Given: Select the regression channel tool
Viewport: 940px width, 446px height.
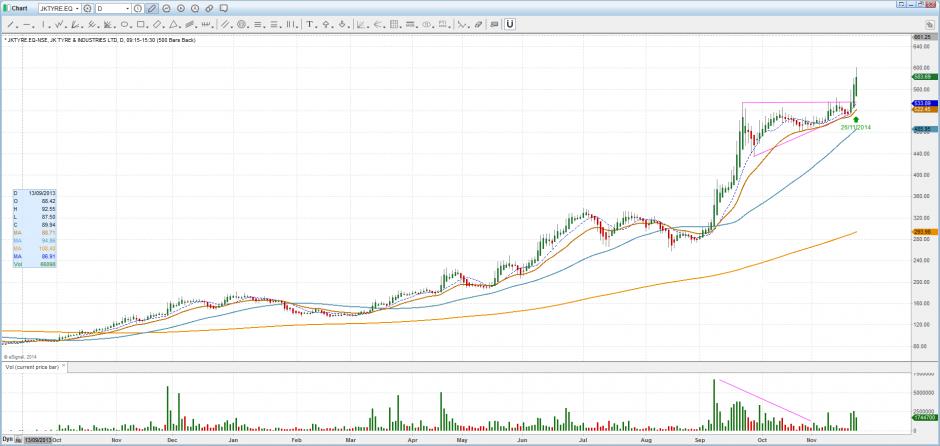Looking at the screenshot, I should (x=75, y=24).
